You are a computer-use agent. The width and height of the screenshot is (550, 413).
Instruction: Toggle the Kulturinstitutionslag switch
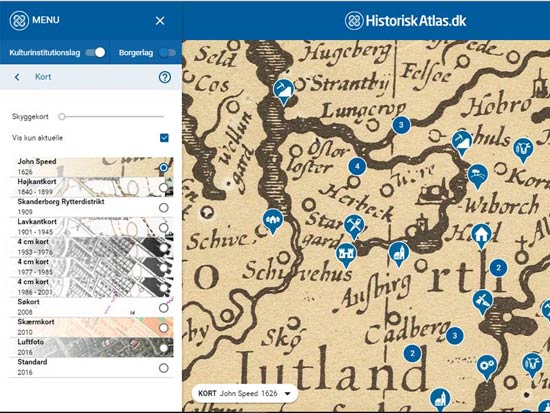(x=95, y=53)
